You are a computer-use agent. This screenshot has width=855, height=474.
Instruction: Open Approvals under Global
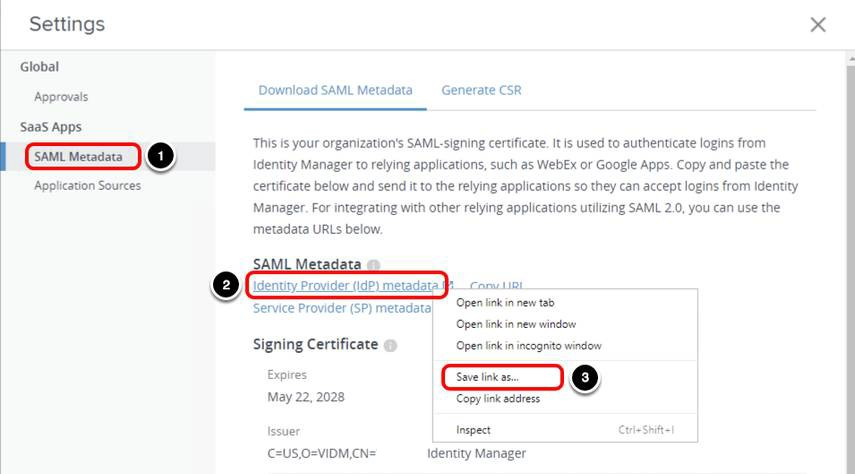point(61,97)
